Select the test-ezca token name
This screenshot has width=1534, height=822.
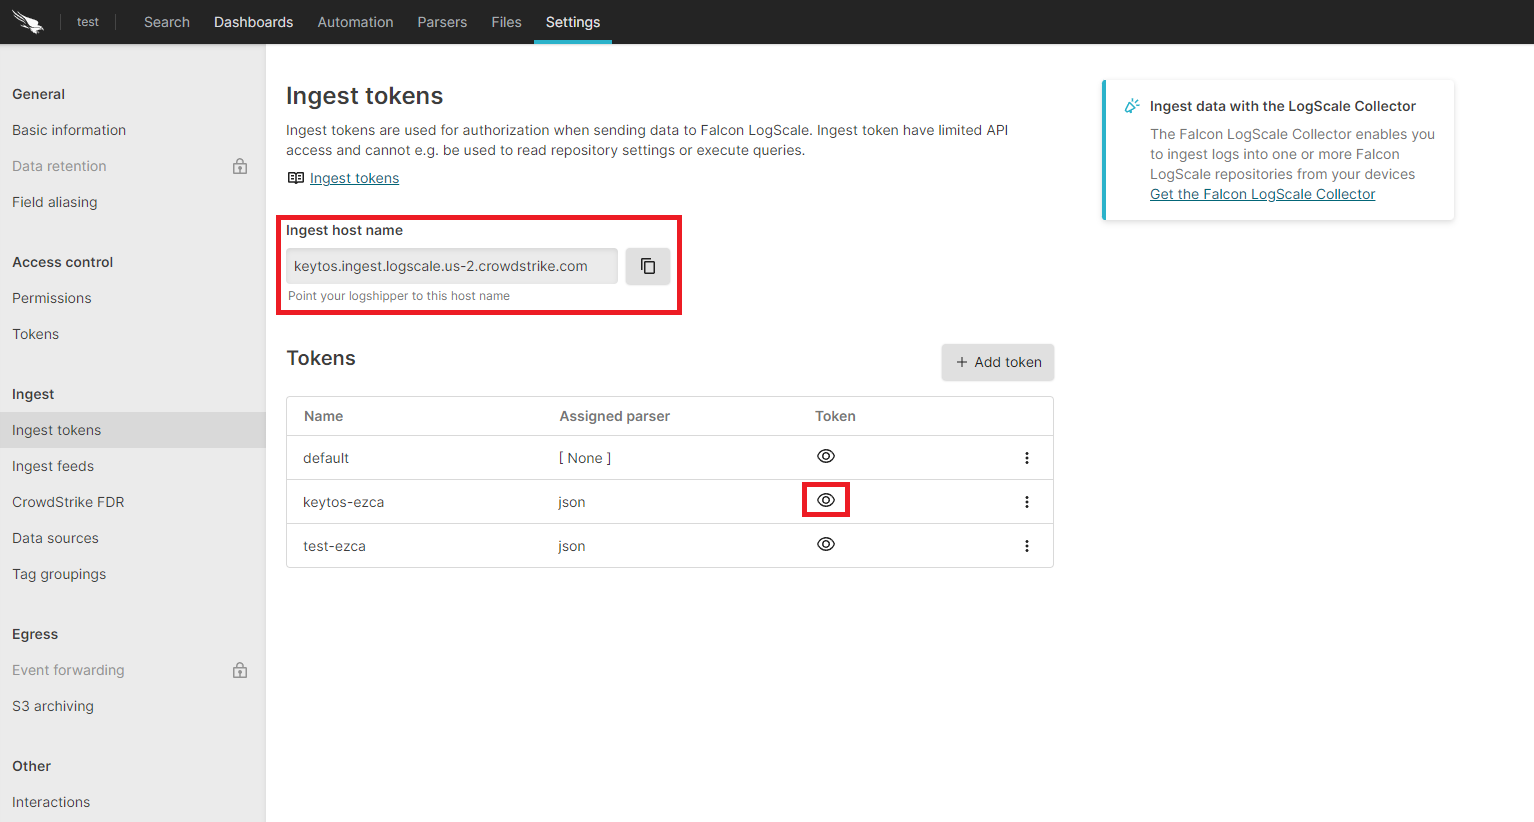pyautogui.click(x=335, y=546)
